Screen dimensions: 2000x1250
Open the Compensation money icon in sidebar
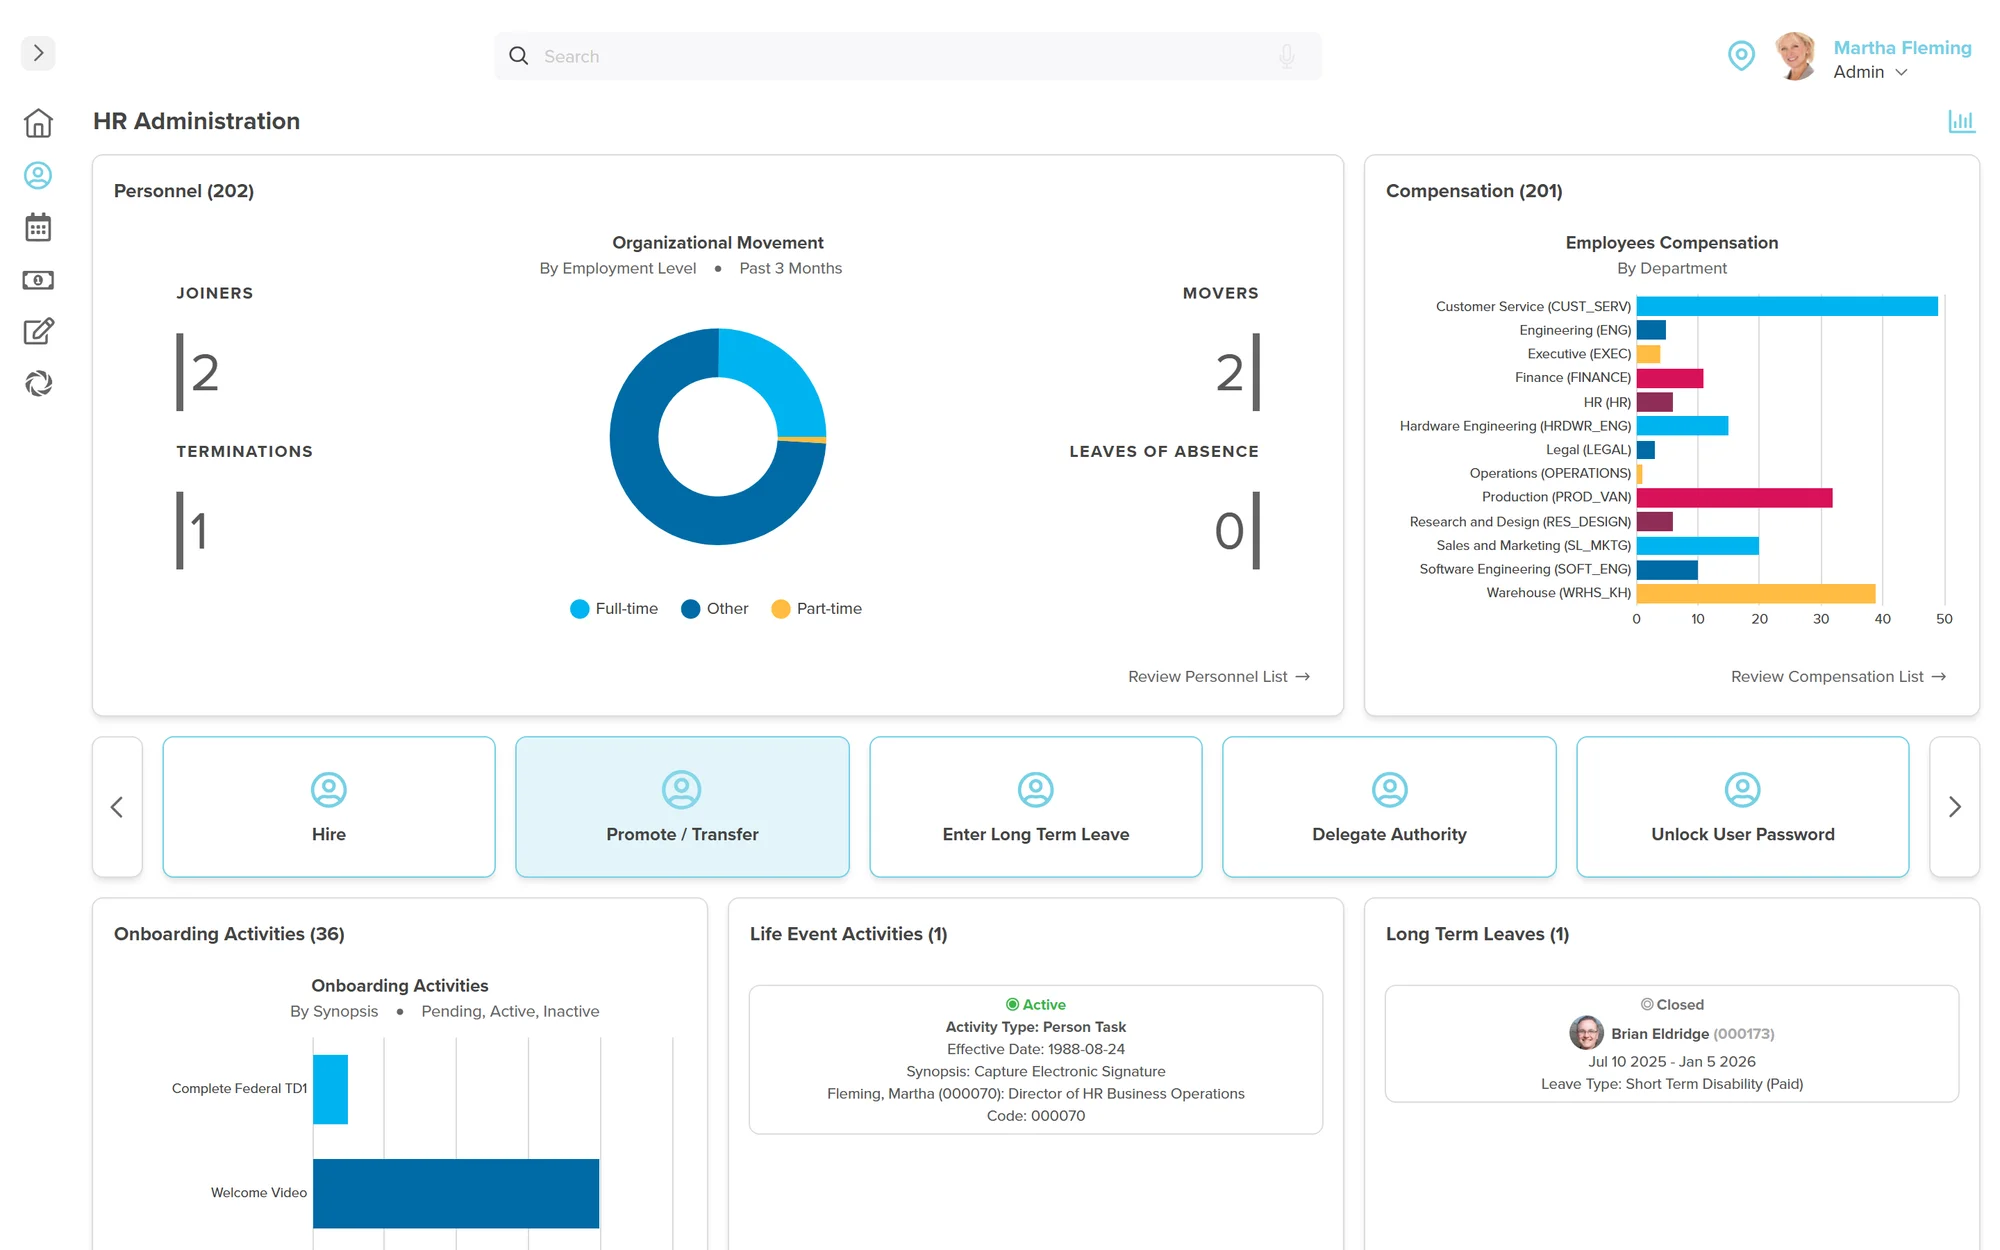click(38, 280)
